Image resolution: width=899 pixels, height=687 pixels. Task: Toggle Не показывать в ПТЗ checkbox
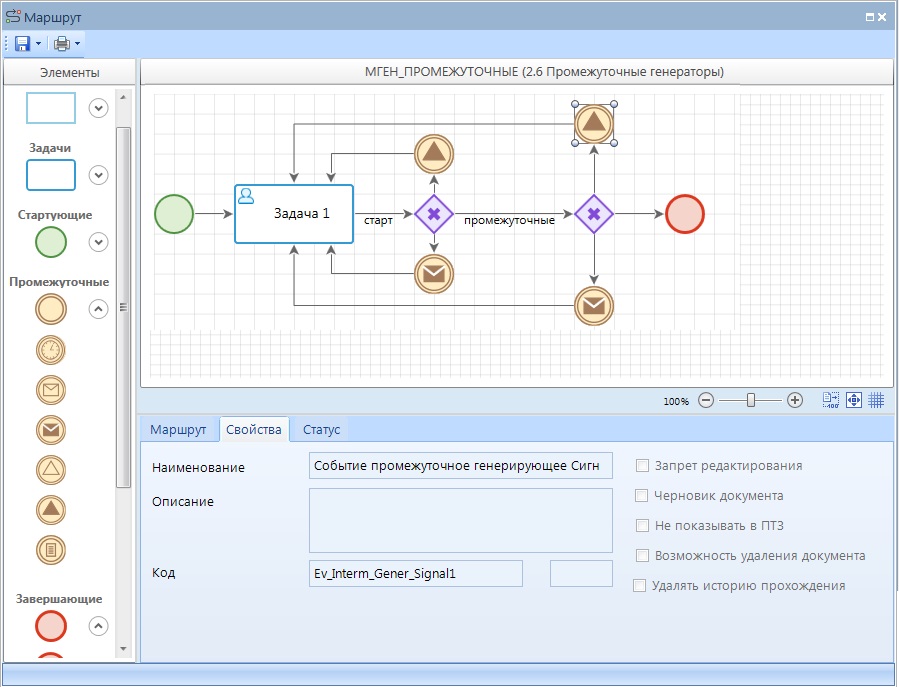click(642, 526)
